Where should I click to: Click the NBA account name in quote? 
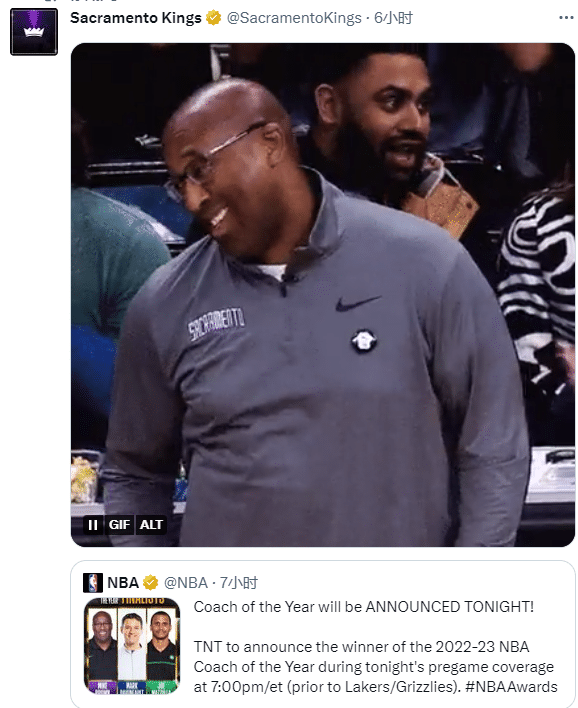123,583
